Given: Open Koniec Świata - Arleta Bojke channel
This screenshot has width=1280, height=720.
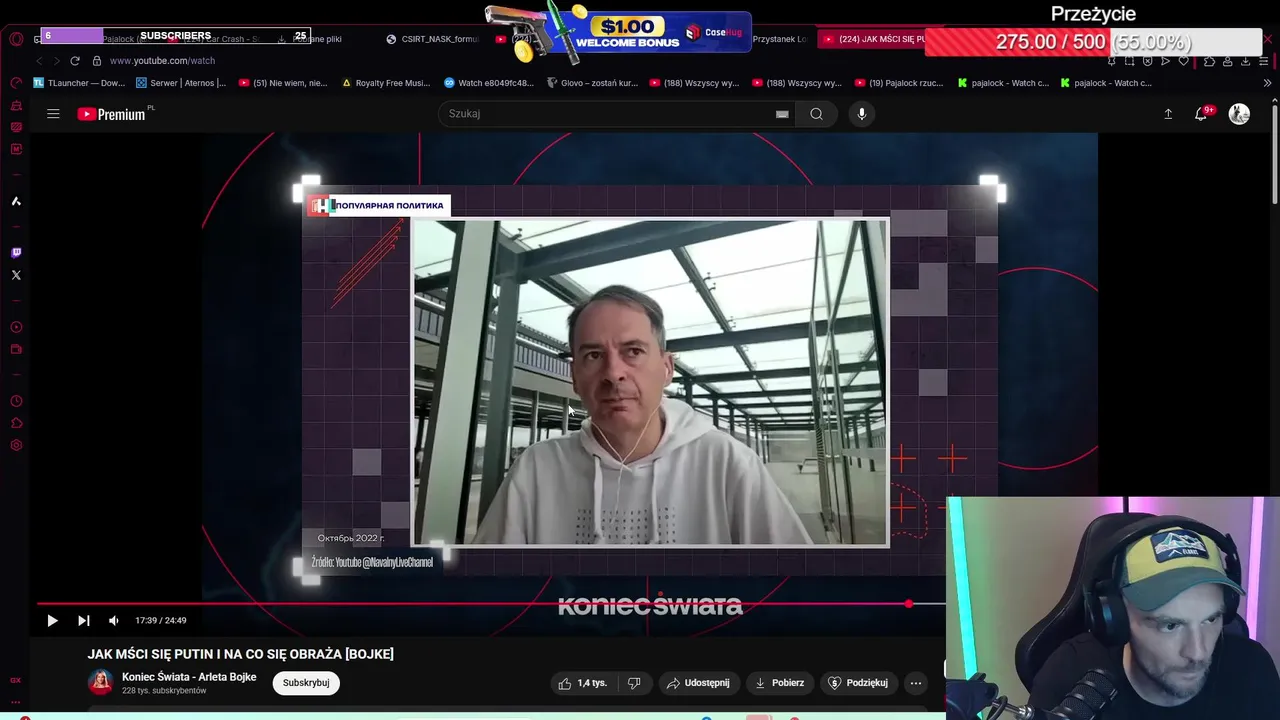Looking at the screenshot, I should [189, 677].
